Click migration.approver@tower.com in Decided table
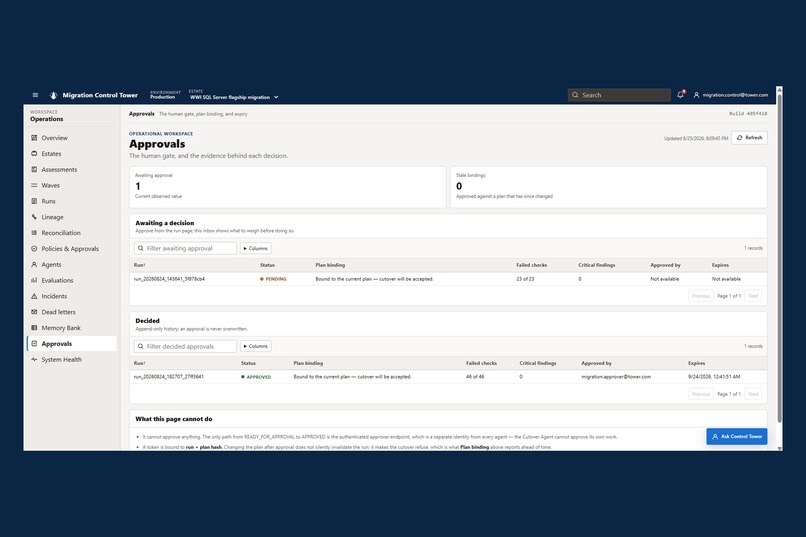The image size is (806, 537). pyautogui.click(x=616, y=377)
